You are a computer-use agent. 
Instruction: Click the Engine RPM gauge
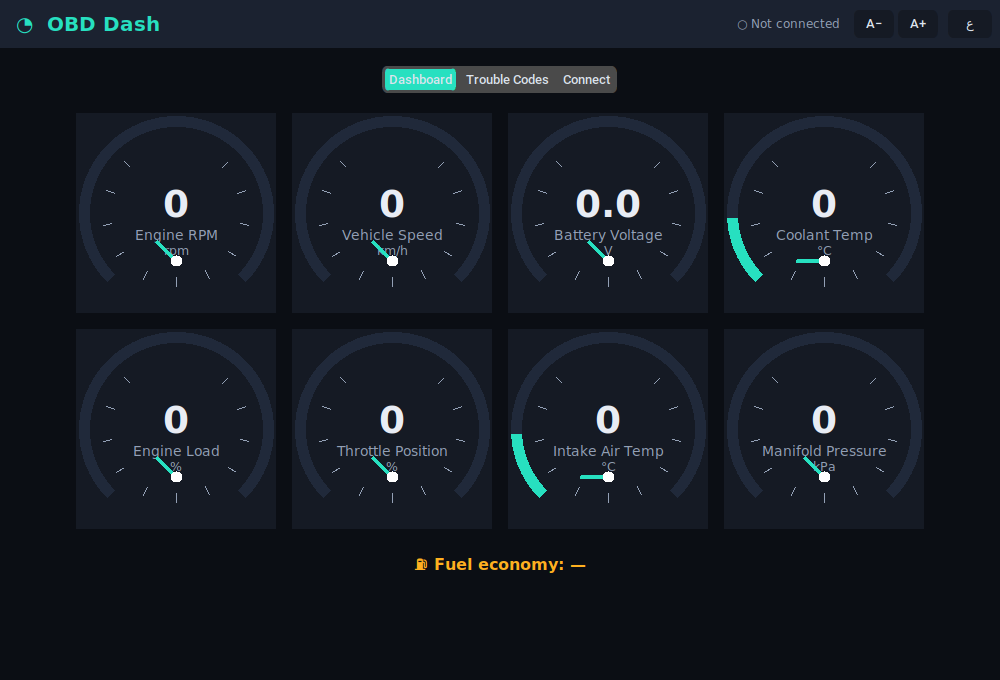(176, 213)
